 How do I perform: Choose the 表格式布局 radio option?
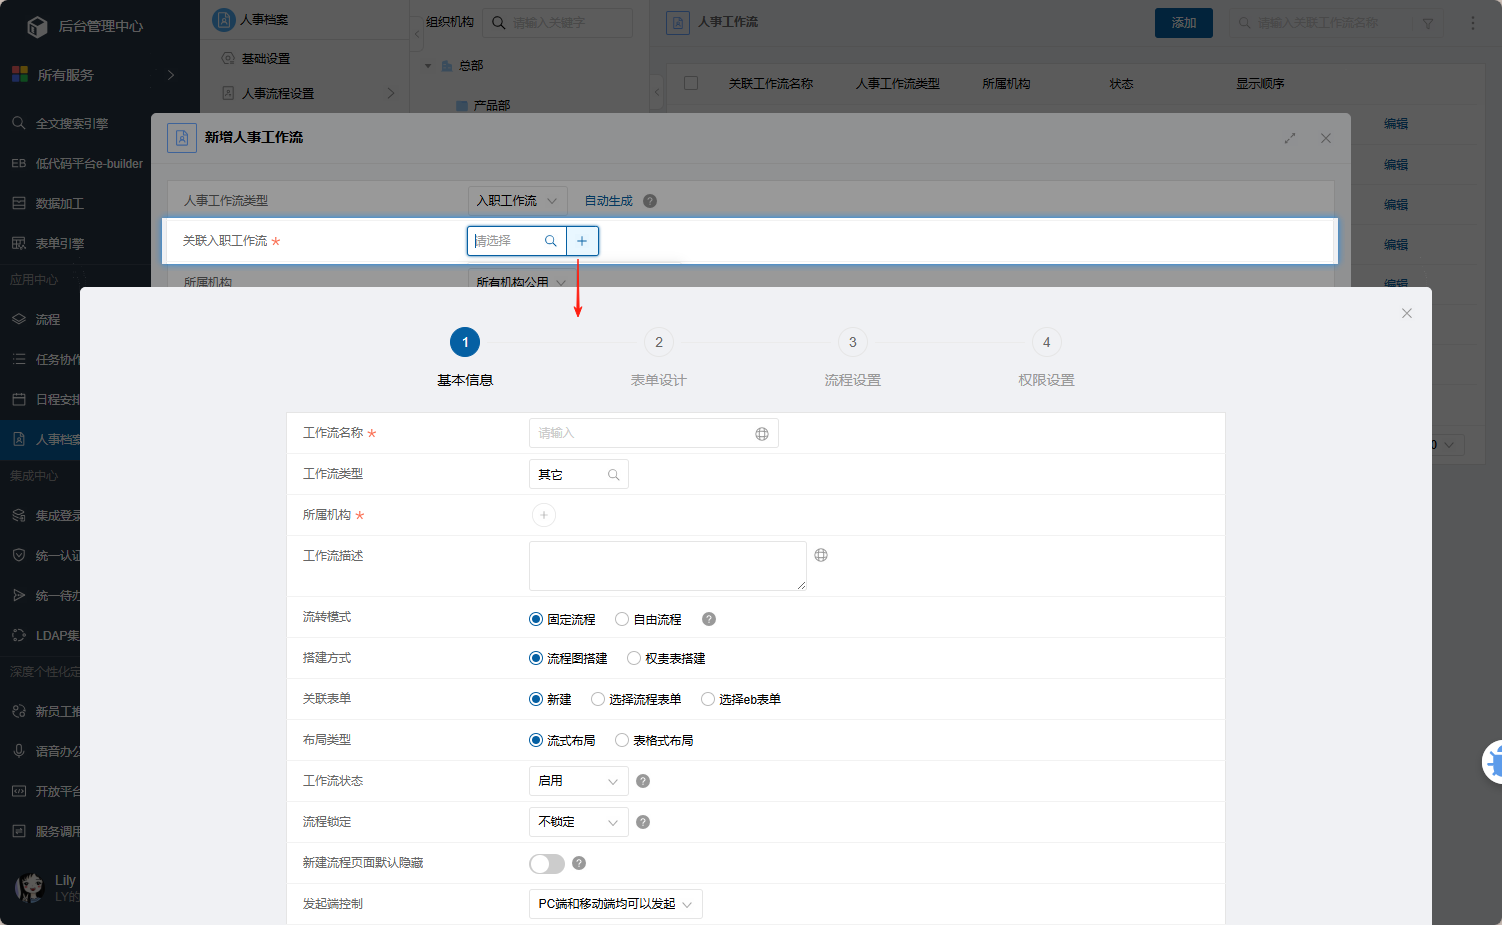[x=622, y=740]
